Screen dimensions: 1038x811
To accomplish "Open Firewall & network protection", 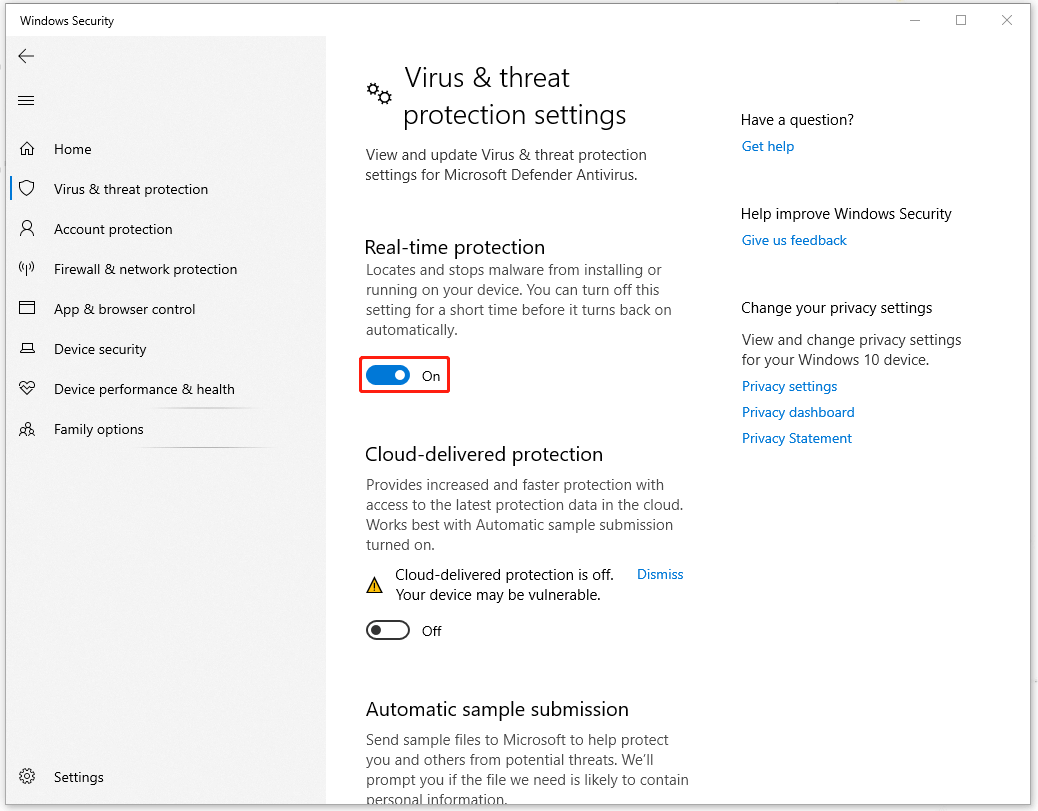I will 145,269.
